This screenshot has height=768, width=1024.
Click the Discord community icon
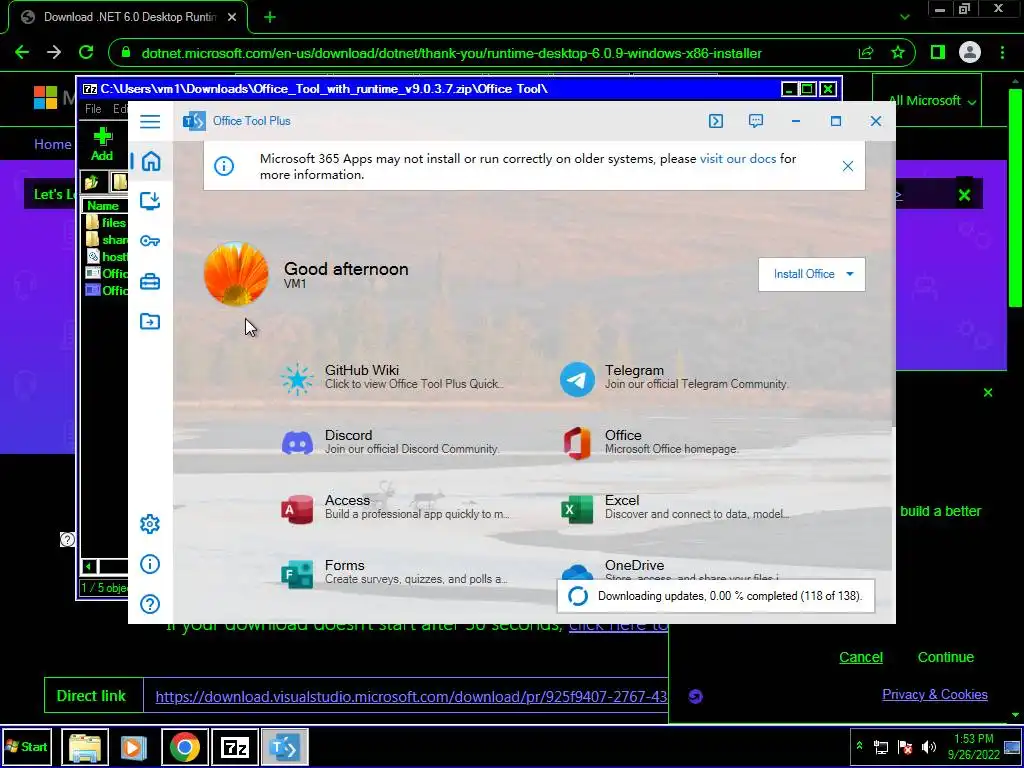(x=297, y=443)
